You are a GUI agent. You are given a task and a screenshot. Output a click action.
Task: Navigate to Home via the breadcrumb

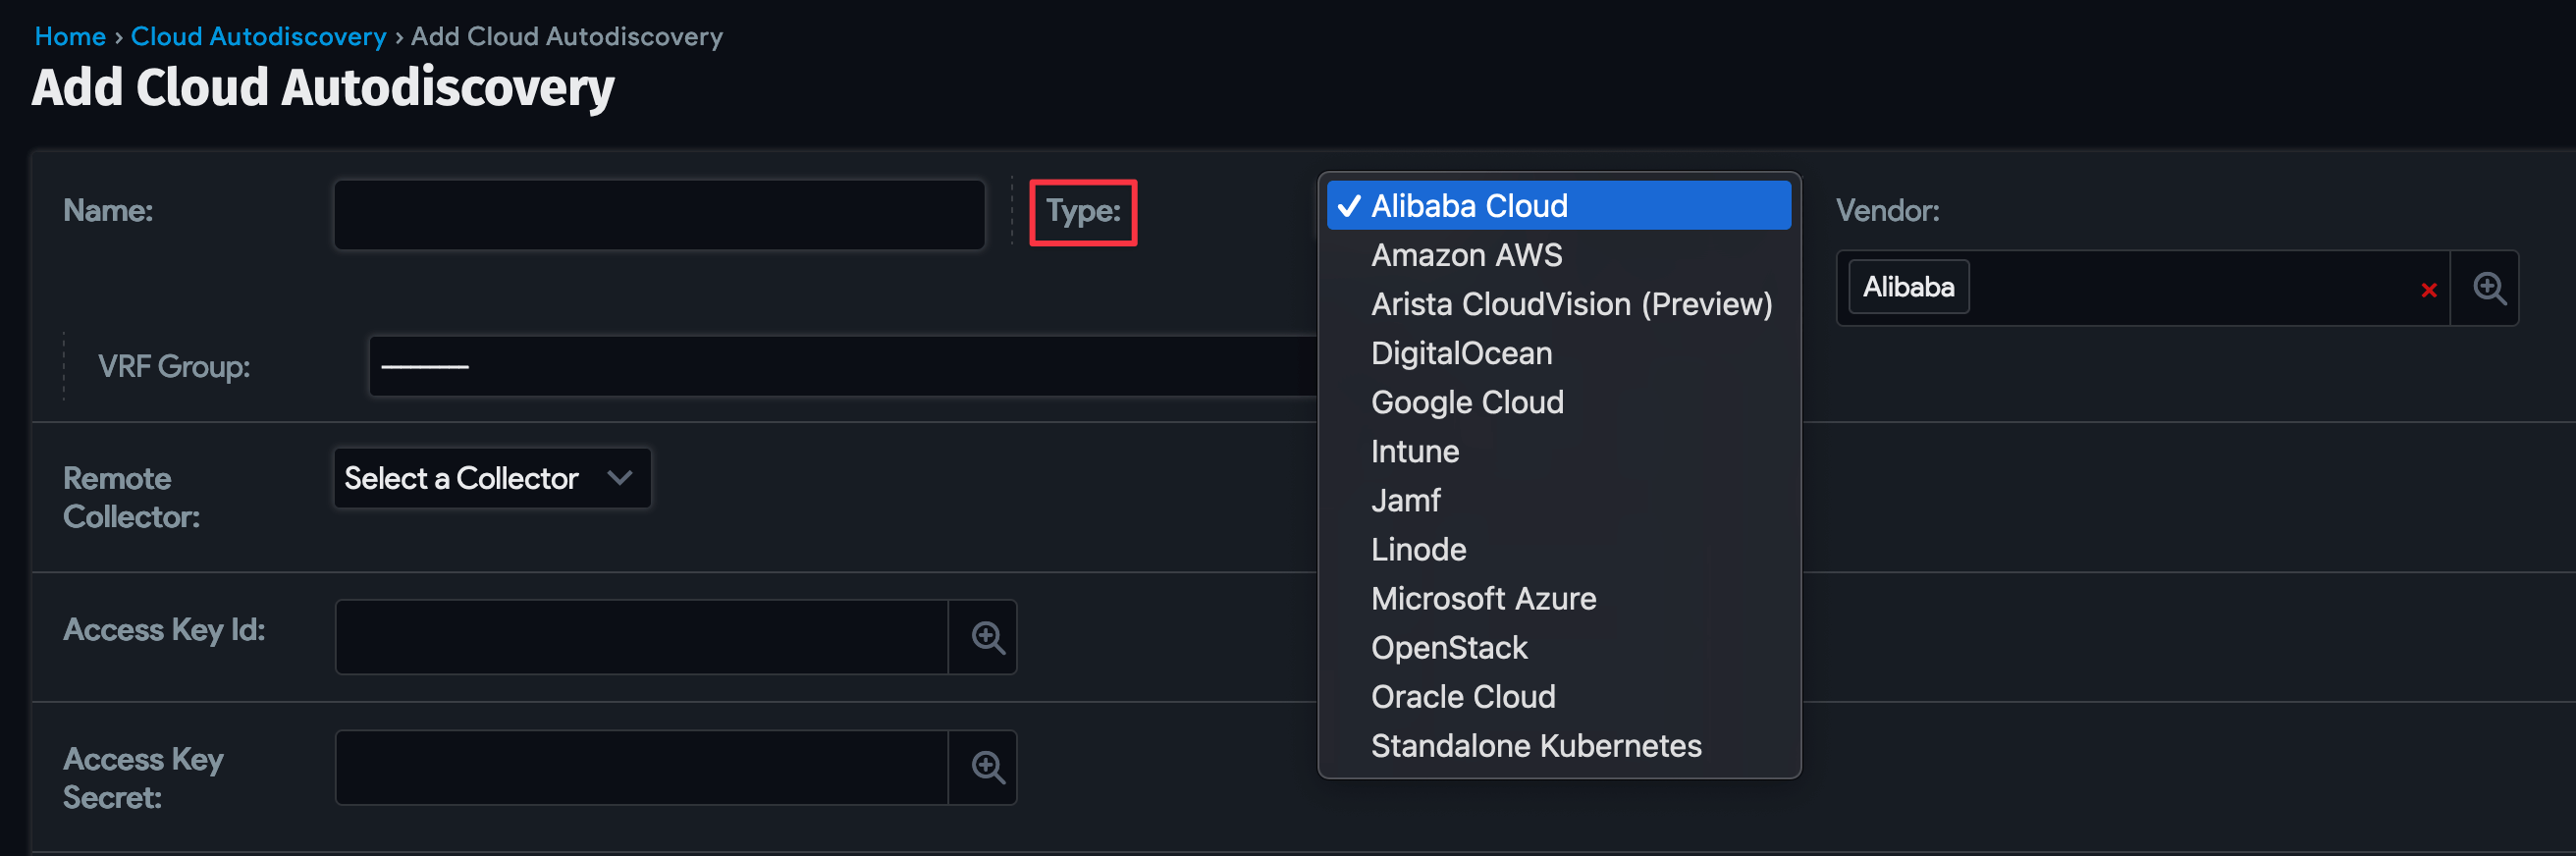click(70, 36)
